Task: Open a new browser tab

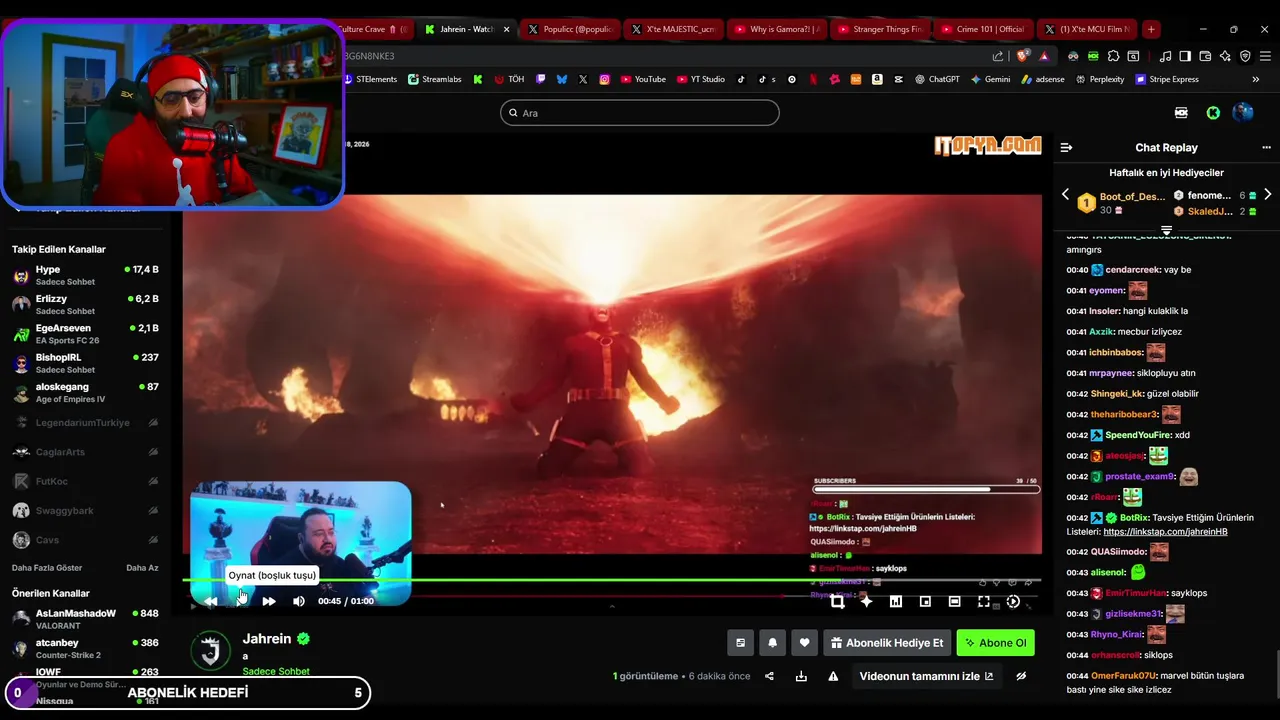Action: pyautogui.click(x=1151, y=29)
